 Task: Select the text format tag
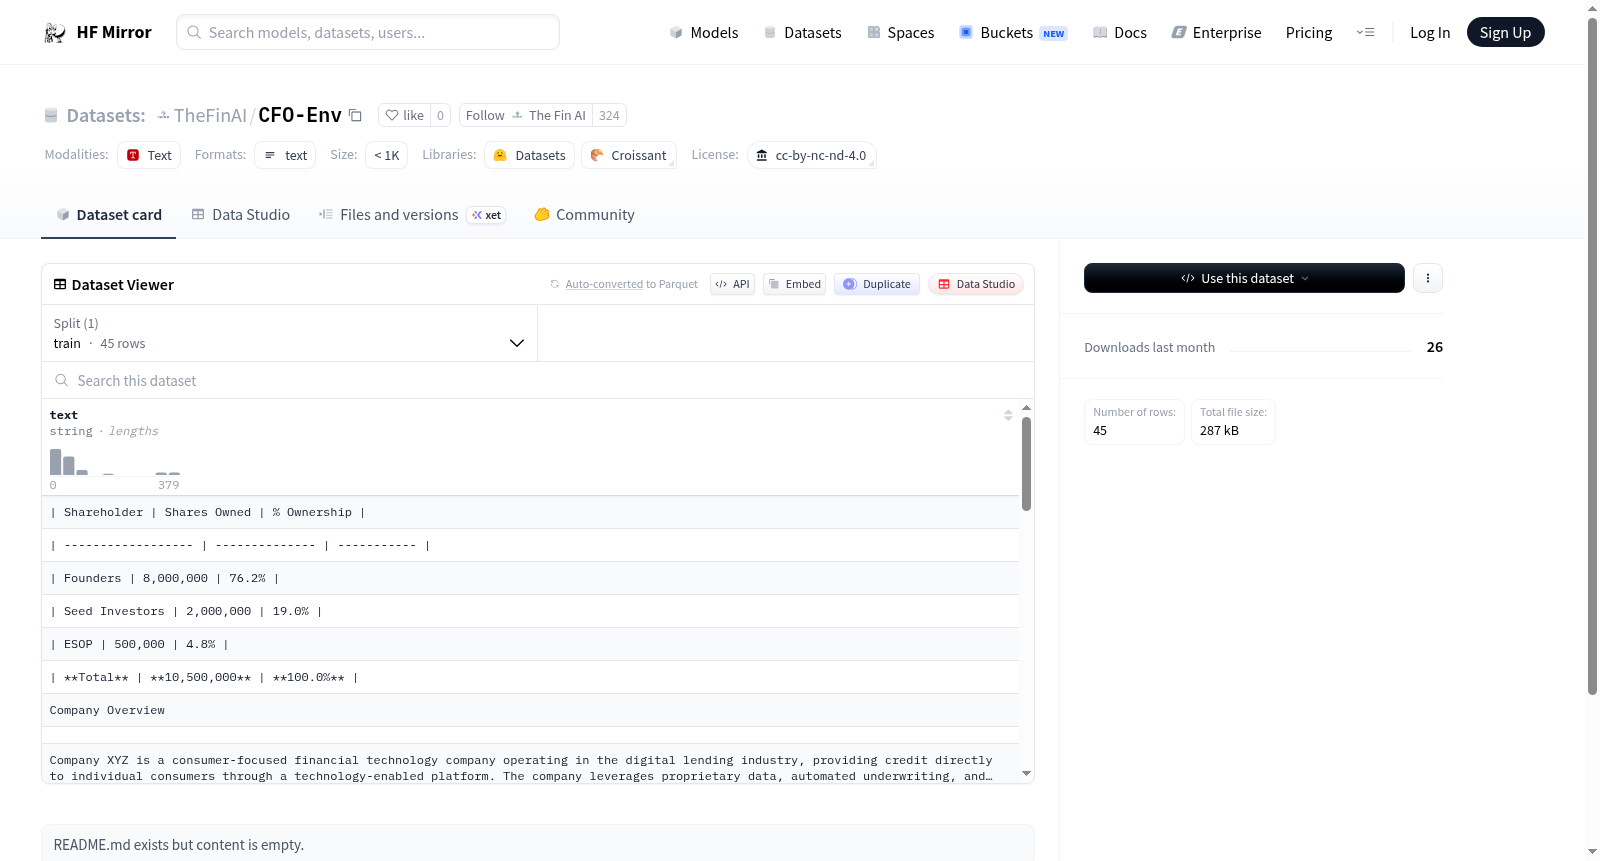(285, 155)
